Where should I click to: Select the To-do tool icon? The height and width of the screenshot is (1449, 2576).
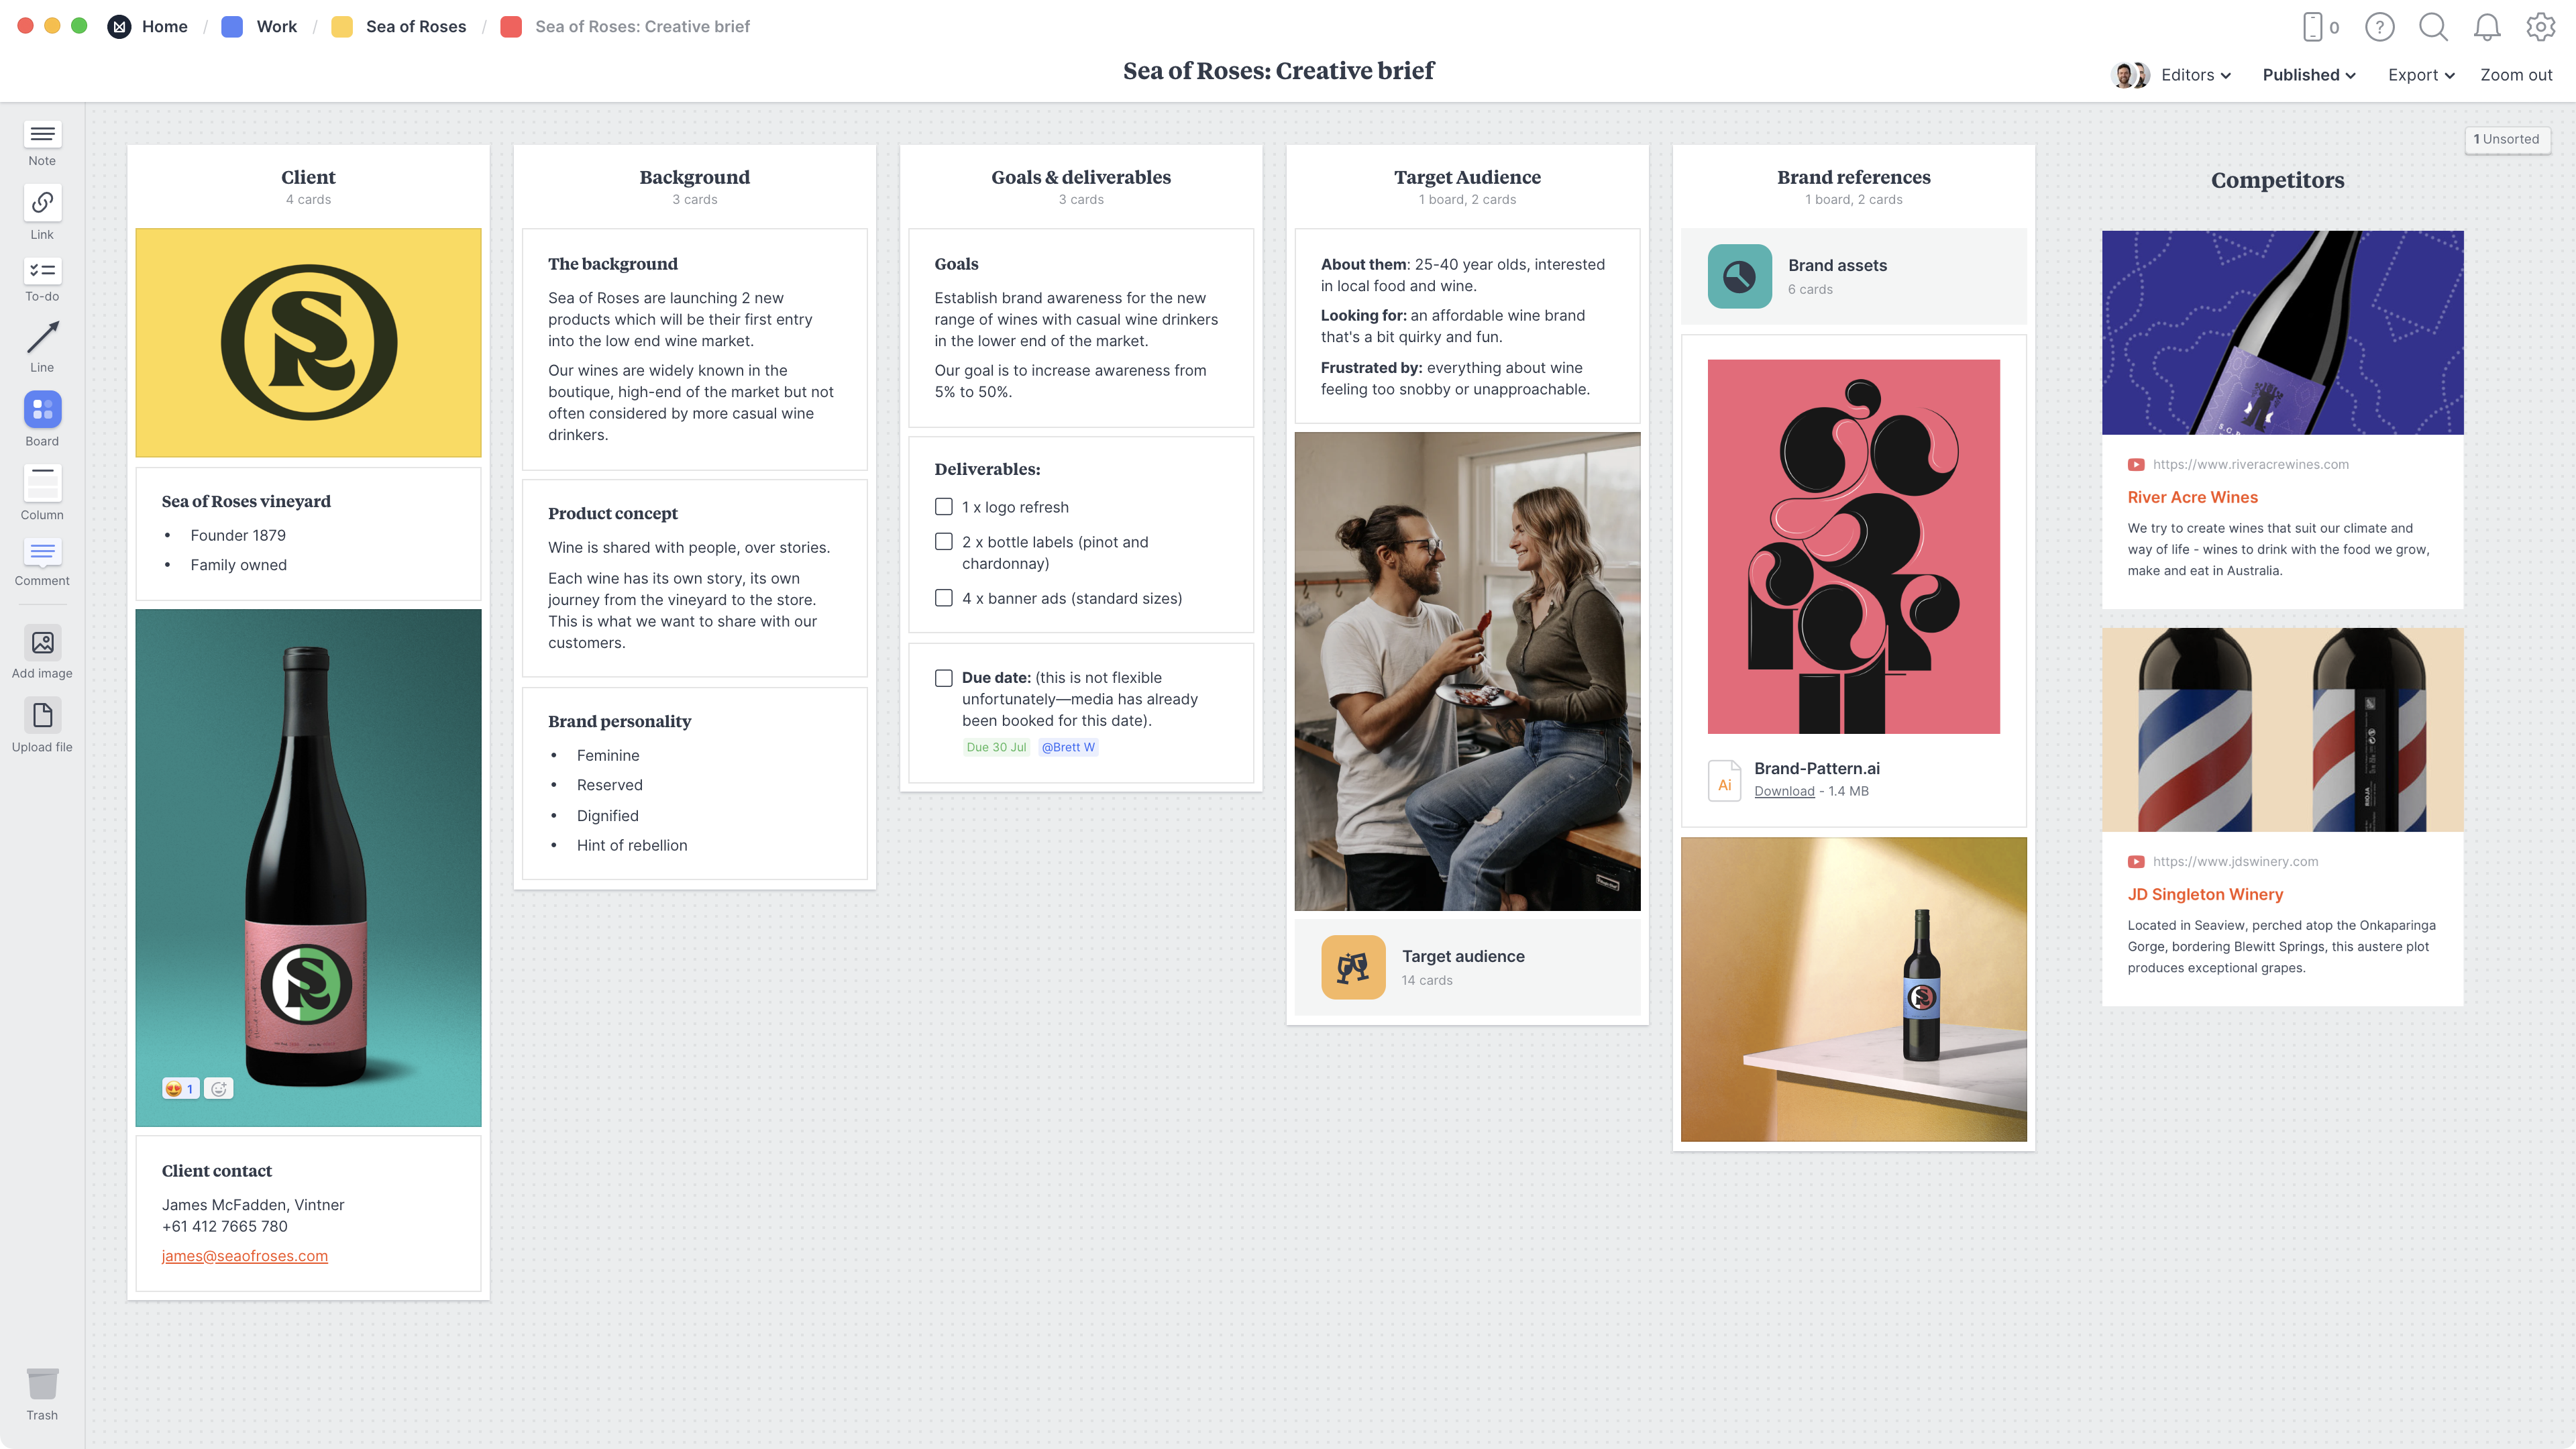pyautogui.click(x=42, y=271)
